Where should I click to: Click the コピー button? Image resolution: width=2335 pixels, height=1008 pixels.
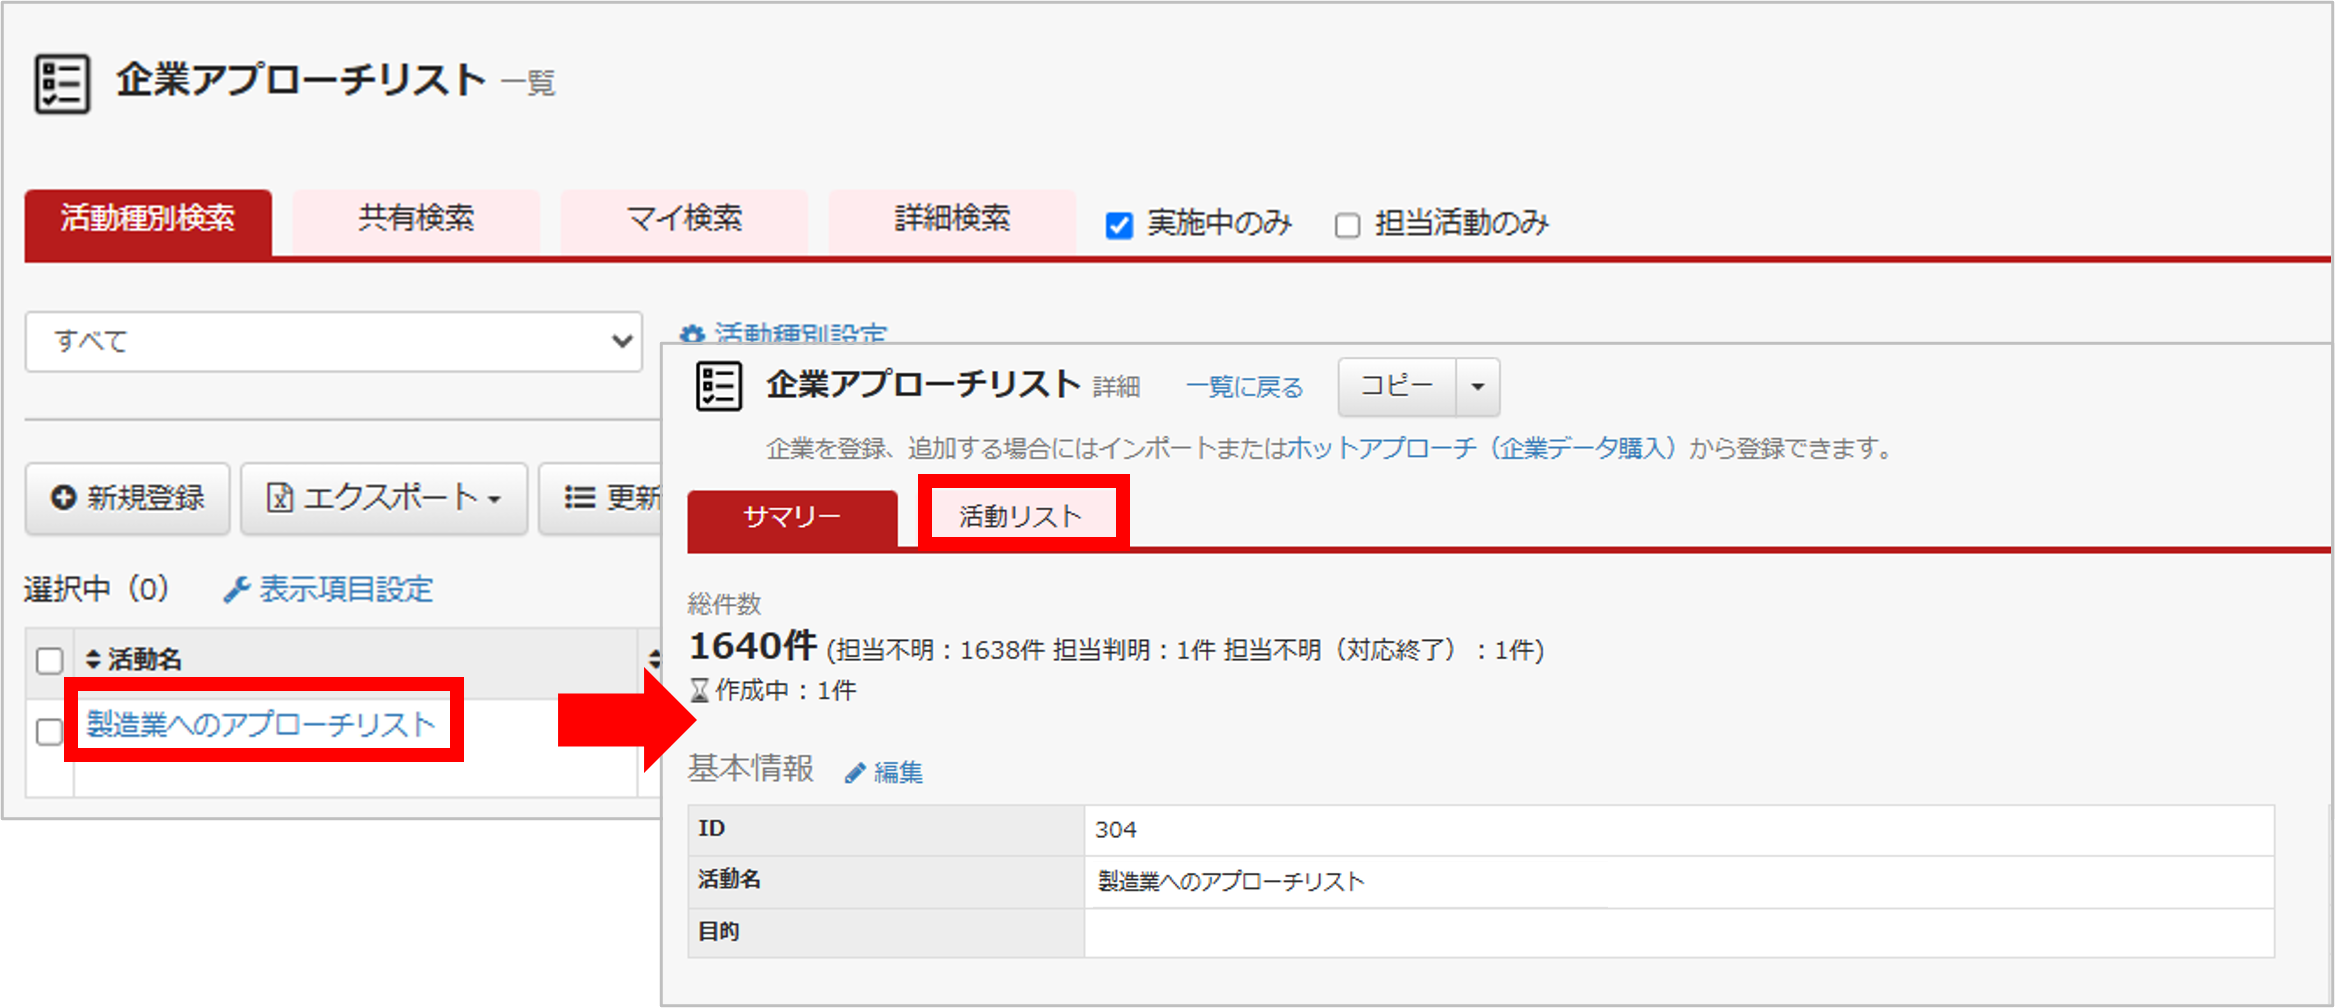(1397, 387)
